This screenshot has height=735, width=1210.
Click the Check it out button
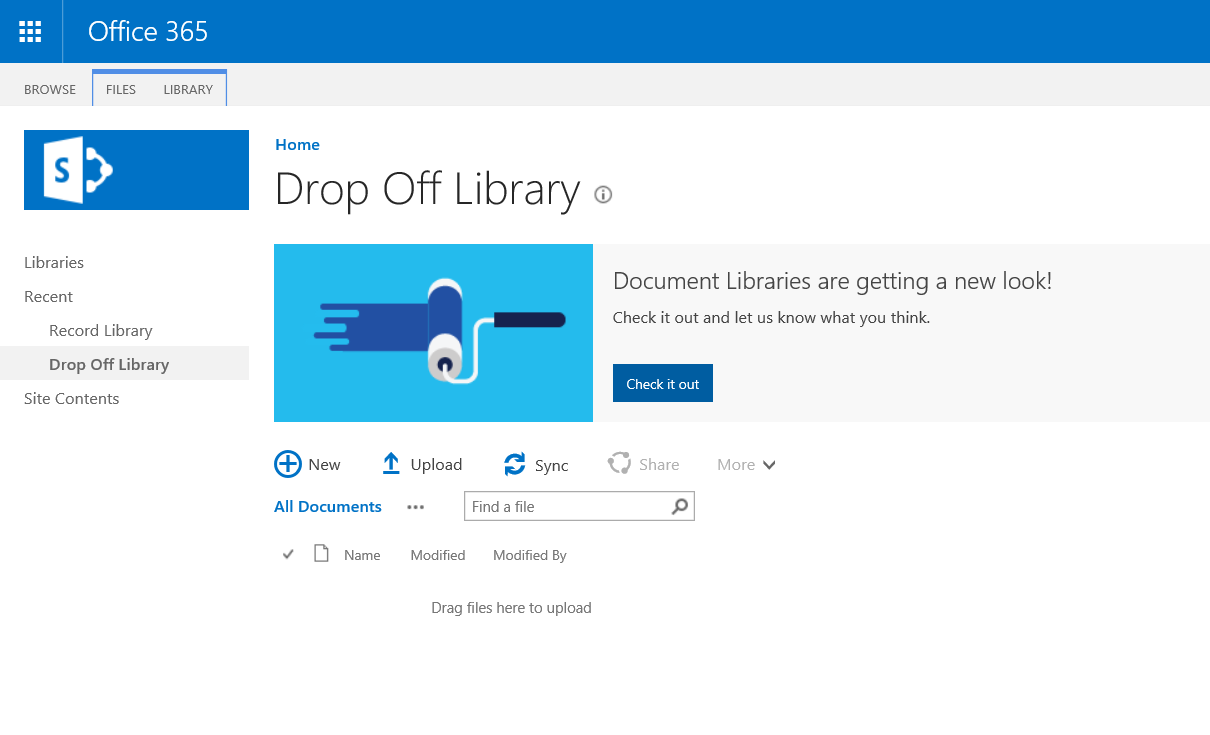662,383
